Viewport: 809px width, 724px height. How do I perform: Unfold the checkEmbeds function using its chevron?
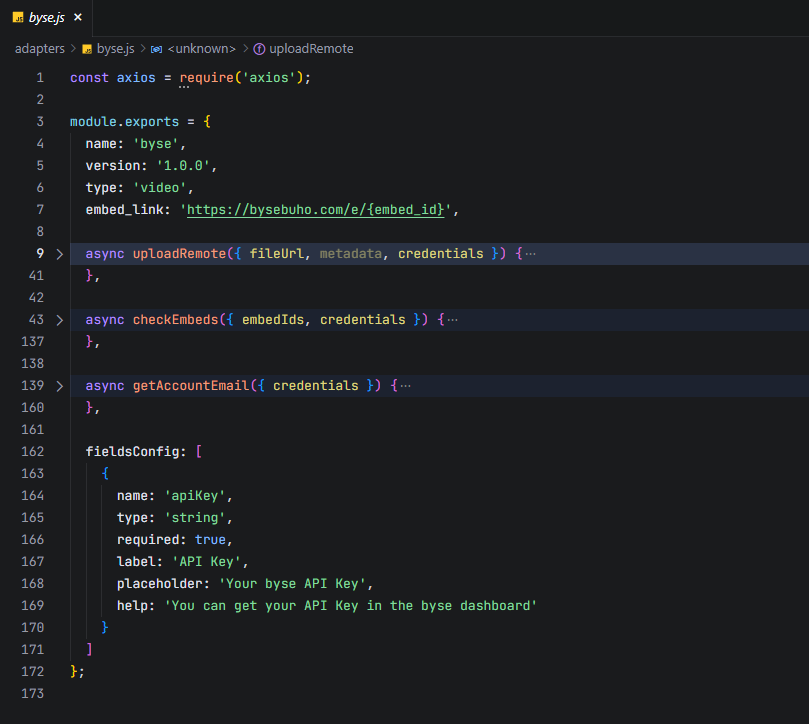pos(59,320)
